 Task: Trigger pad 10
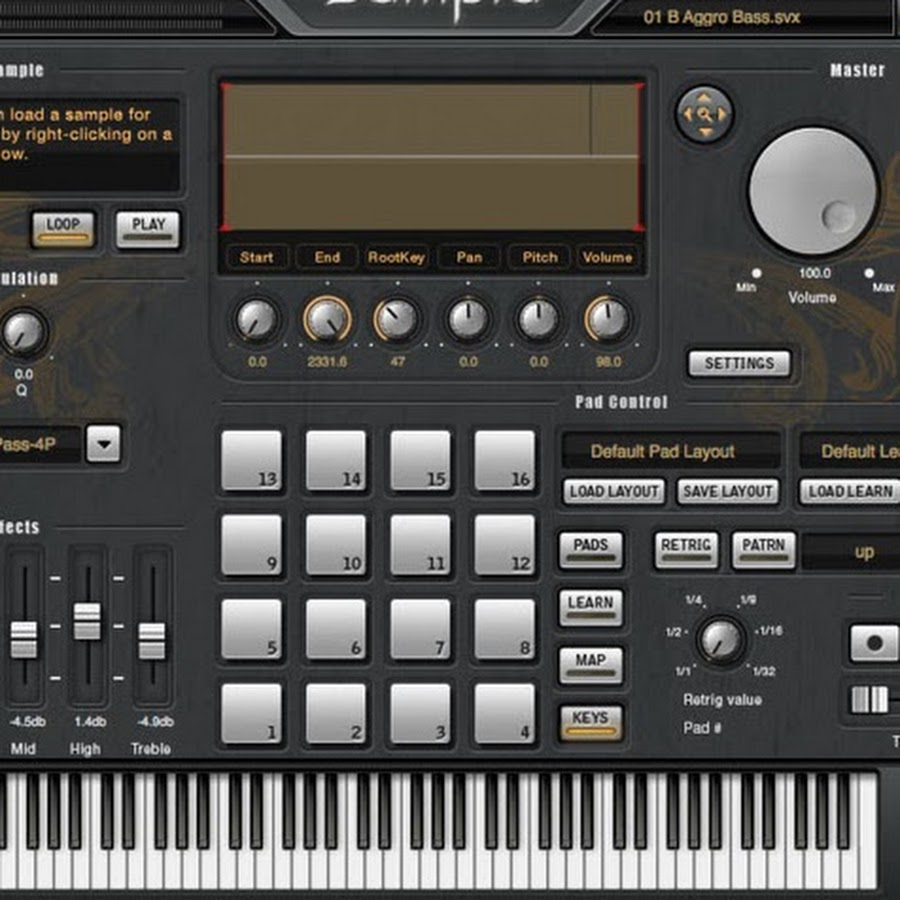tap(336, 545)
